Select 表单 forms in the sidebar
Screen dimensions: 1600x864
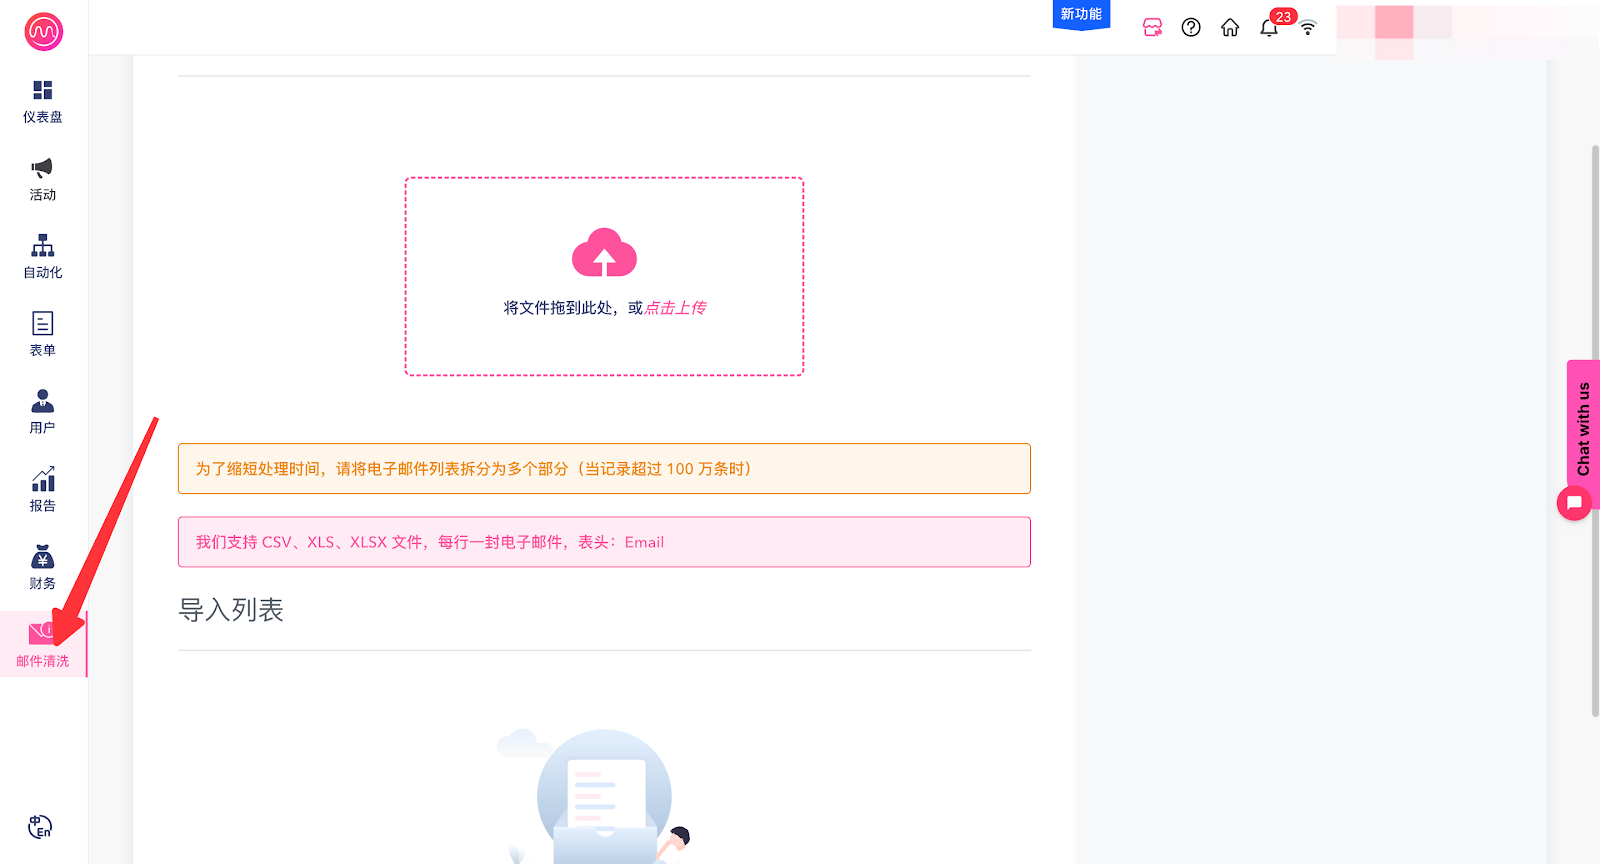pos(43,334)
